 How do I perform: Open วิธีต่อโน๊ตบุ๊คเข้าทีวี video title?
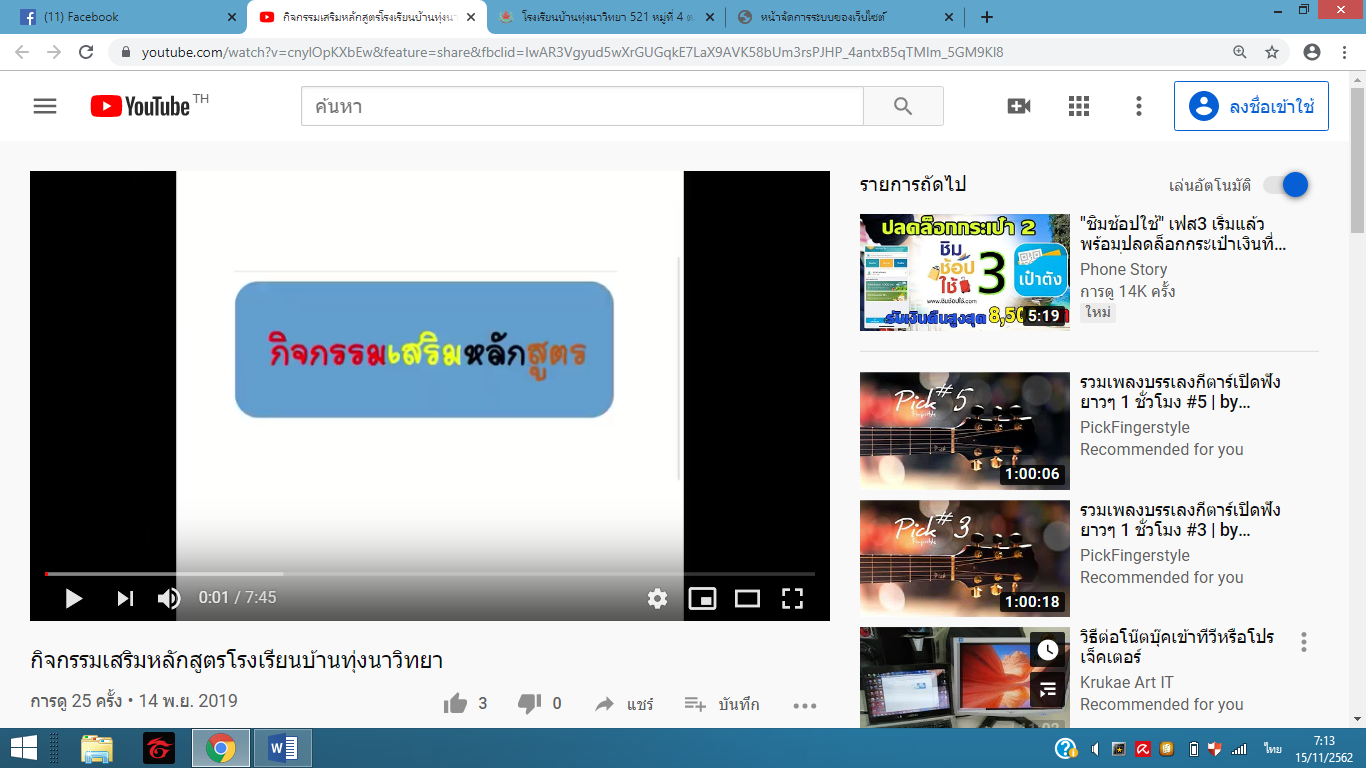pos(1177,647)
